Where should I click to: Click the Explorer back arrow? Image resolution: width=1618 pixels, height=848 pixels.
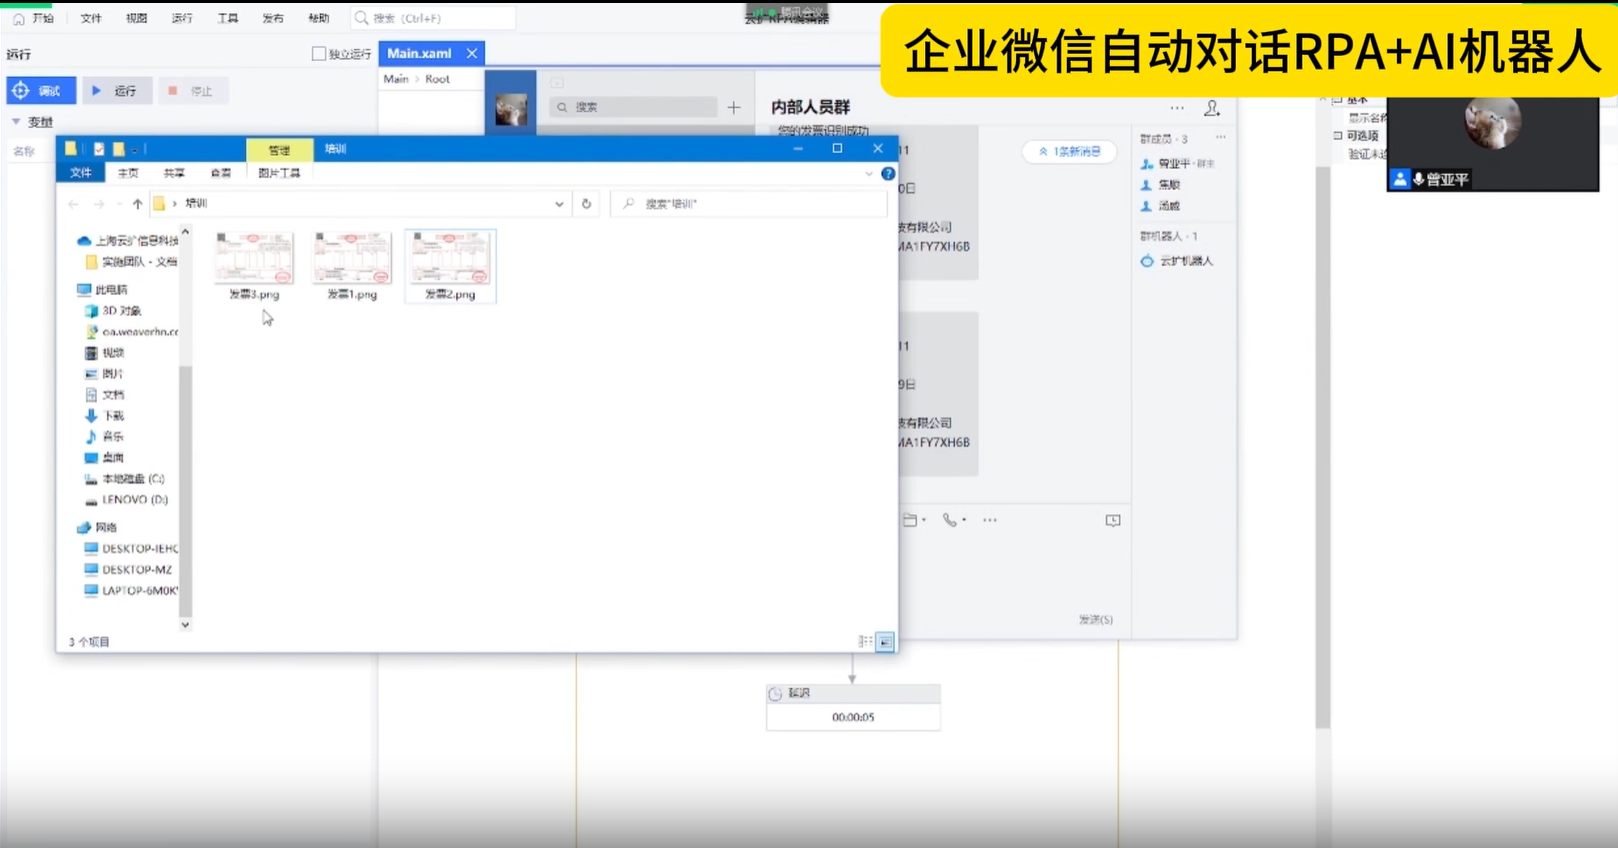[73, 204]
